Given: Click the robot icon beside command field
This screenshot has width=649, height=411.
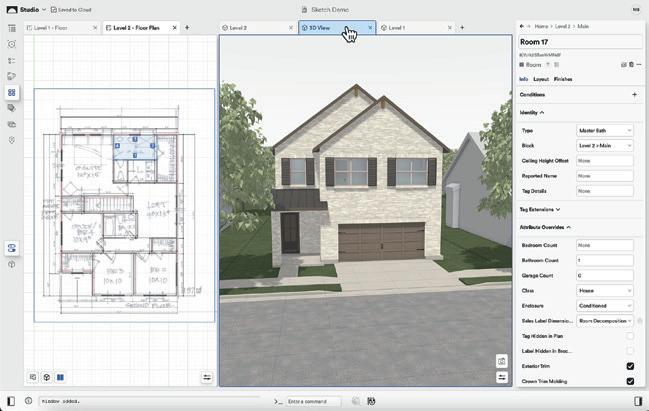Looking at the screenshot, I should (371, 401).
